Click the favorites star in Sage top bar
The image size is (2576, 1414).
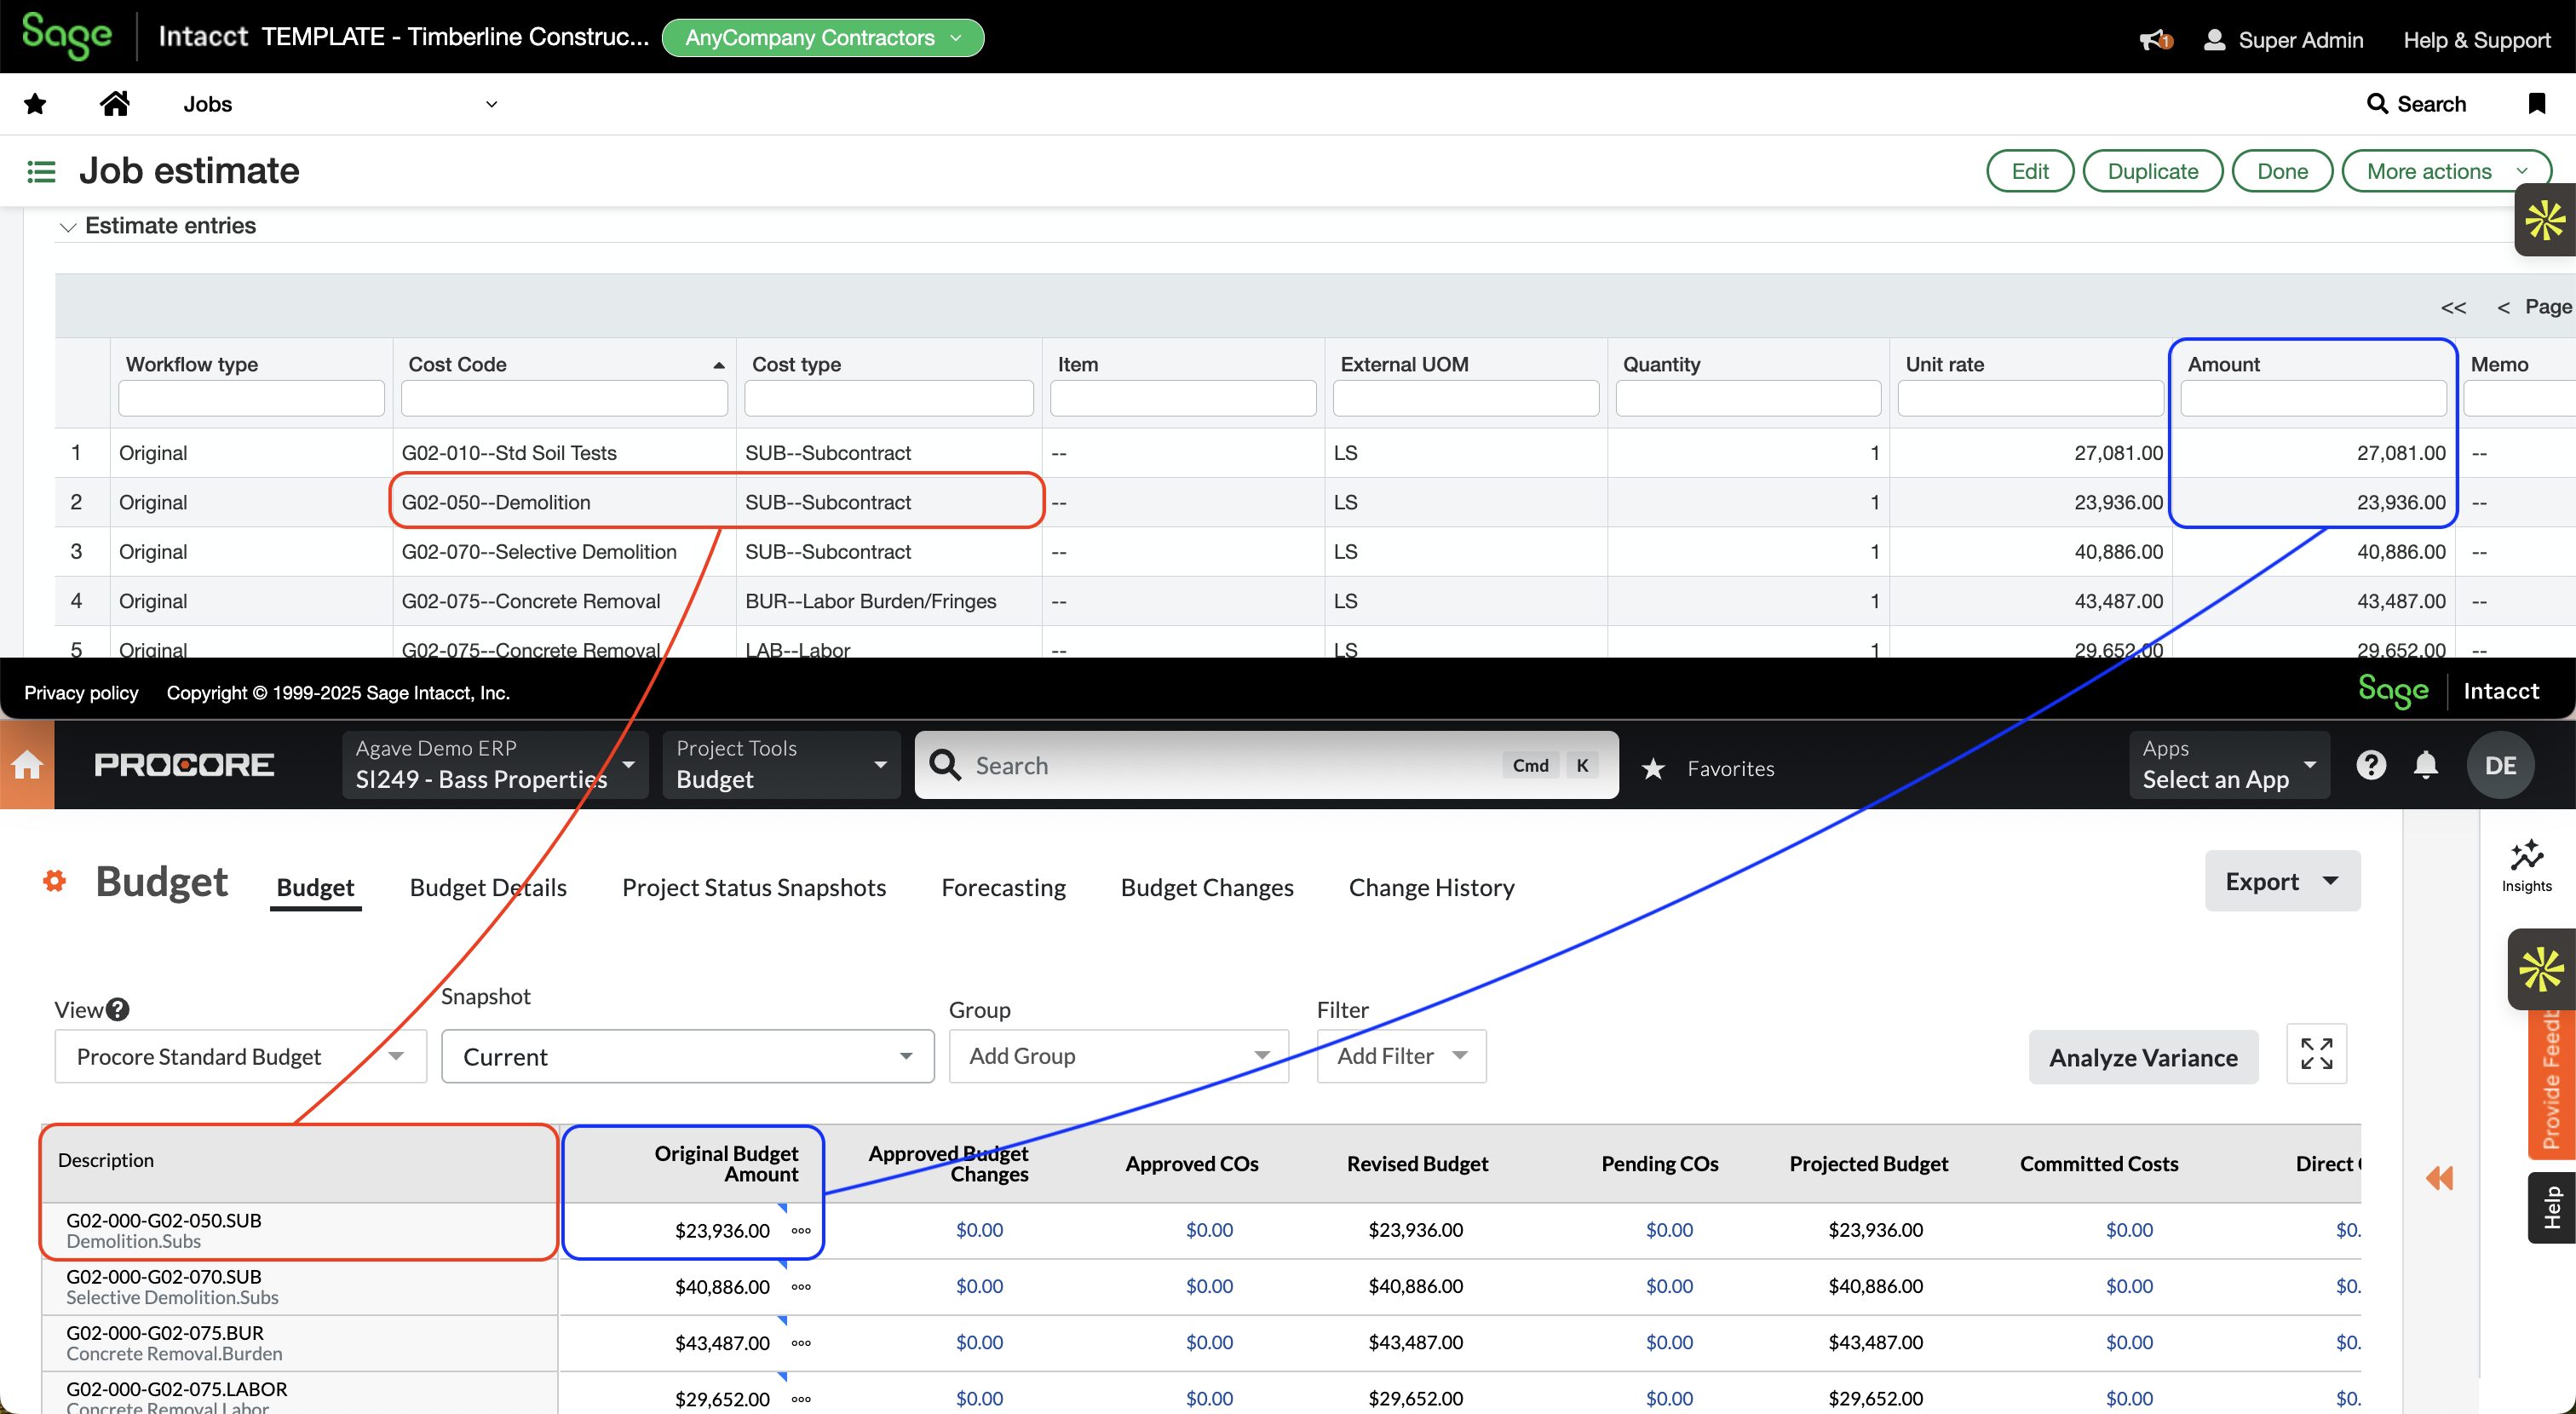(x=34, y=103)
